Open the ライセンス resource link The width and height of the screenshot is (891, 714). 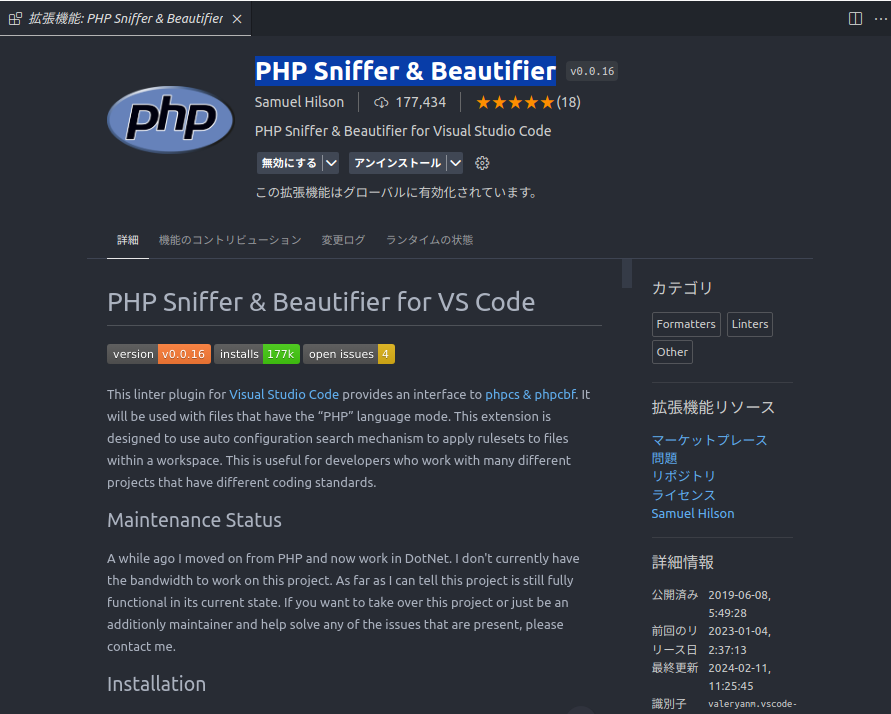[684, 495]
